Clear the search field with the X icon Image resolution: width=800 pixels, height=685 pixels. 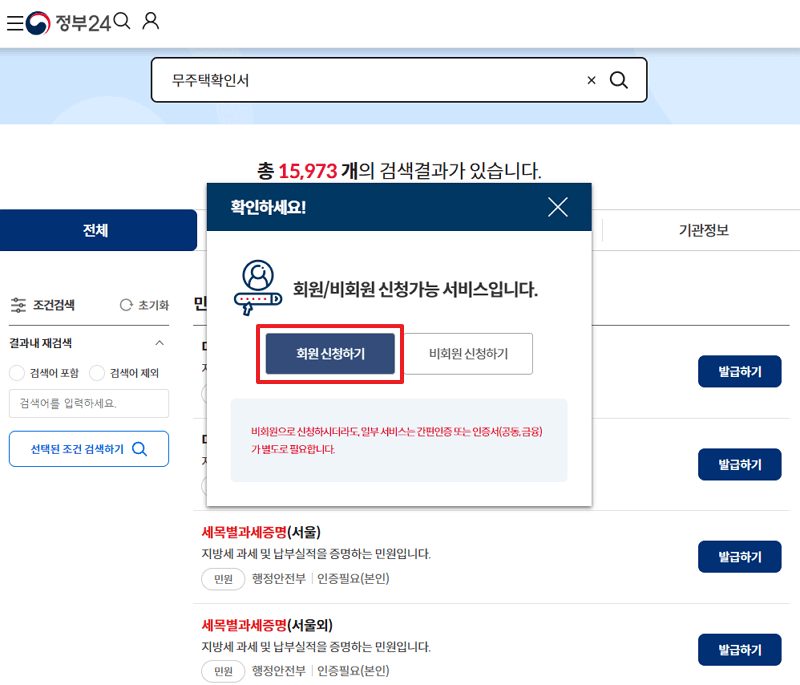[591, 79]
